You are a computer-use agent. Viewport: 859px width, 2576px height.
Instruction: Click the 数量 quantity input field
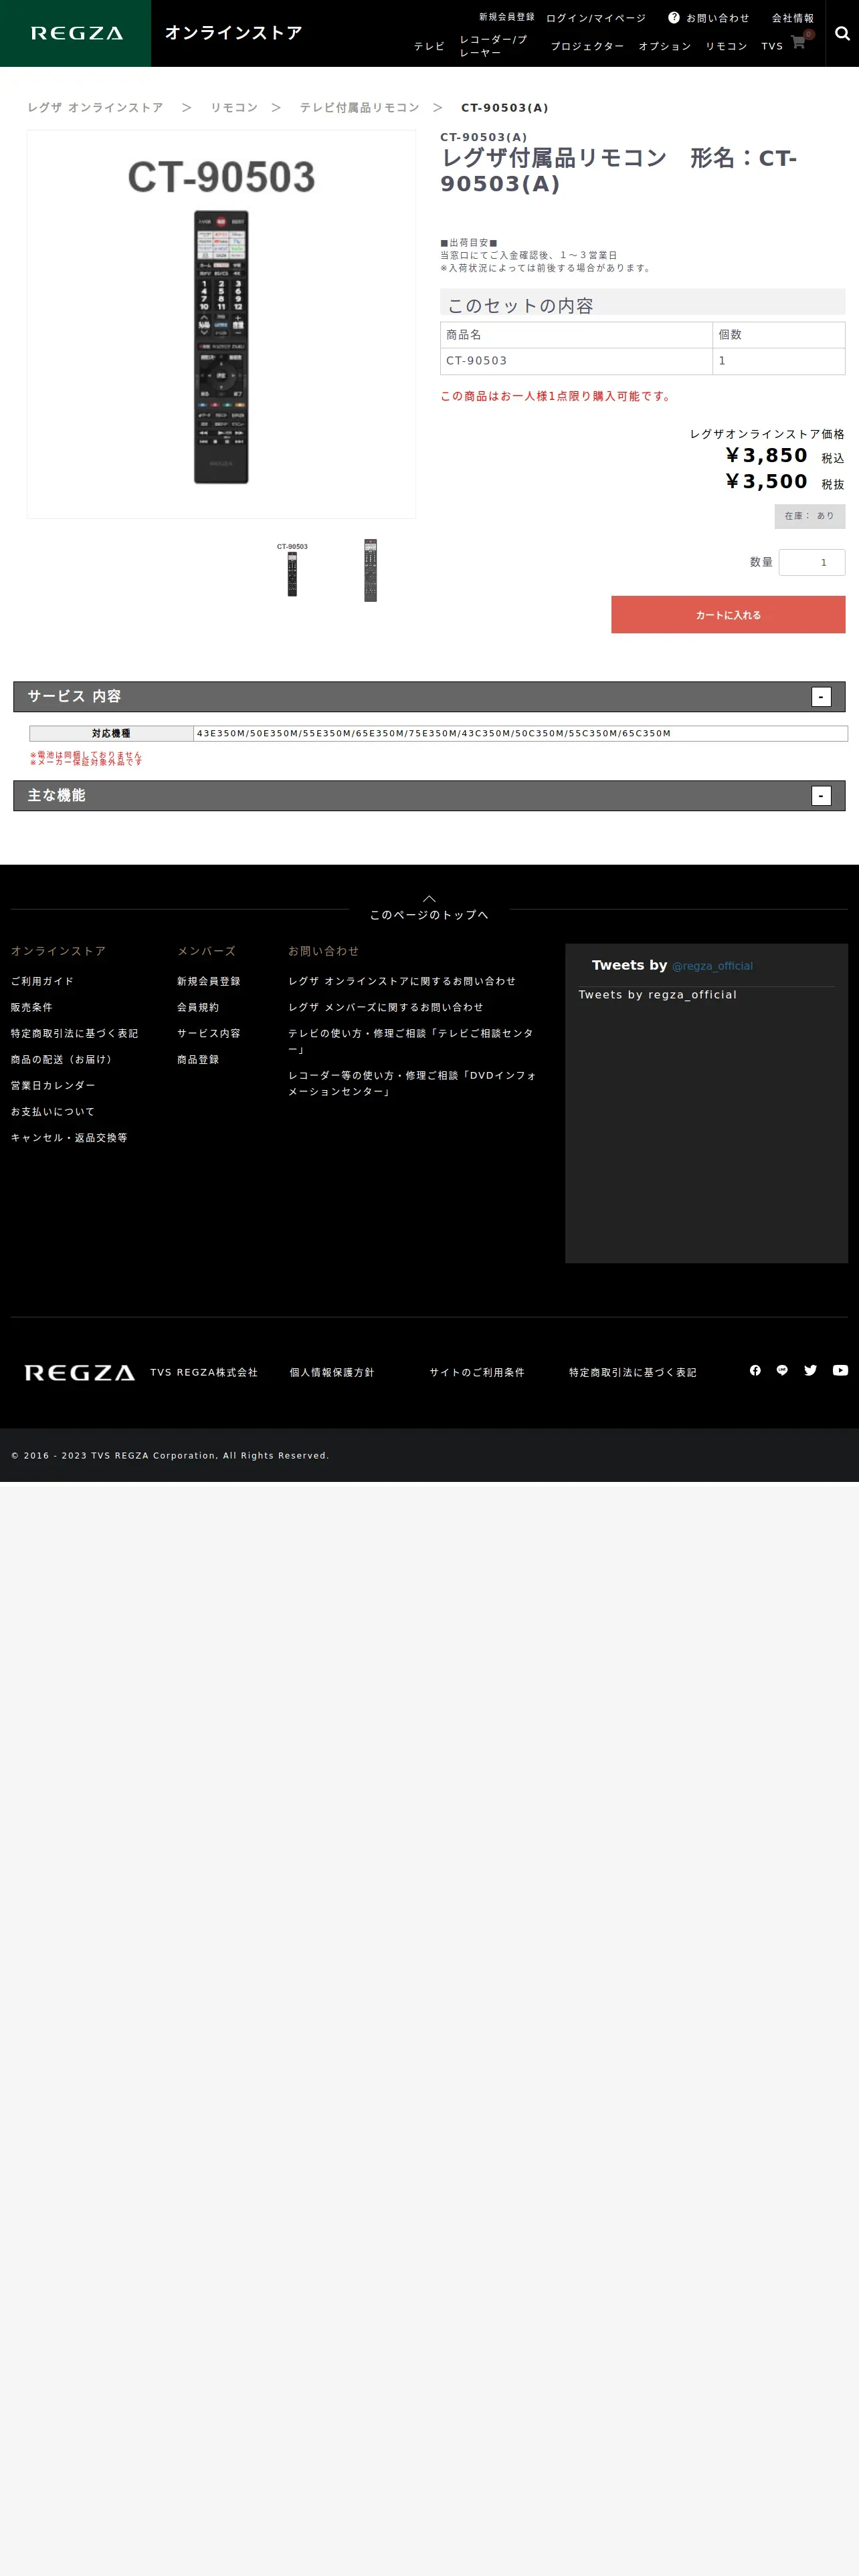tap(812, 562)
